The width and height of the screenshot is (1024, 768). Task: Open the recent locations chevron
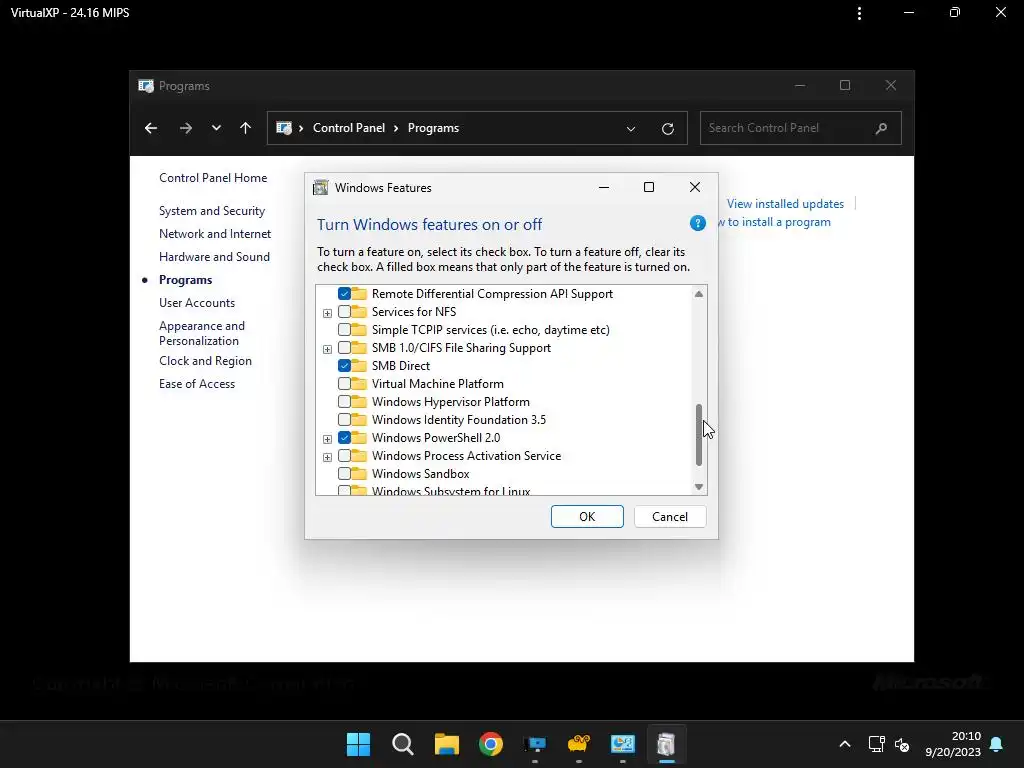tap(216, 128)
